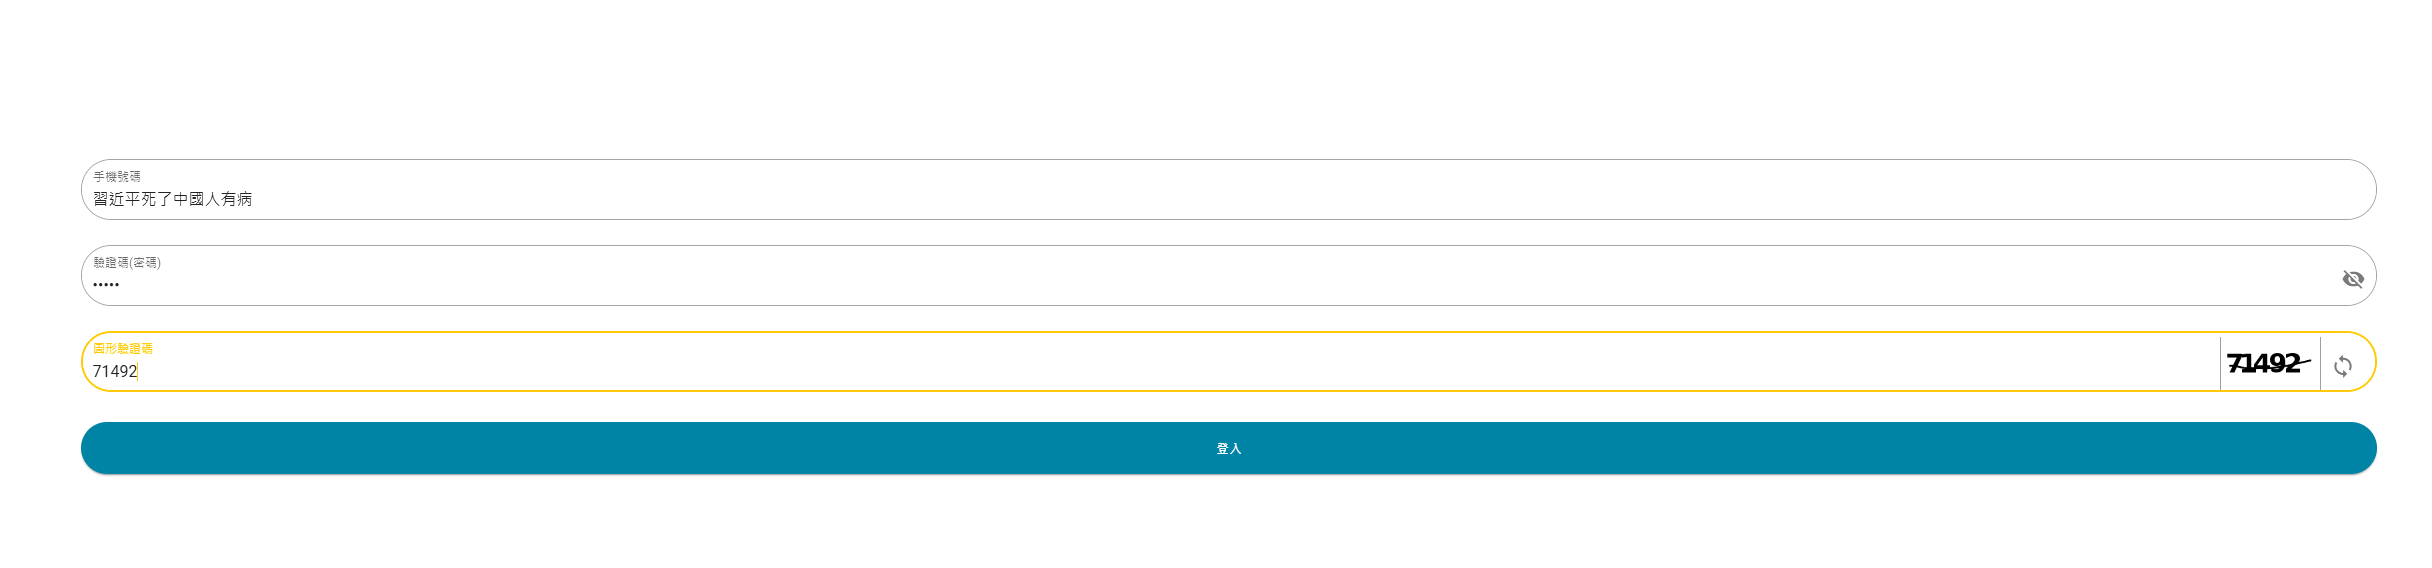Click the left rounded end of the teal login button

100,448
